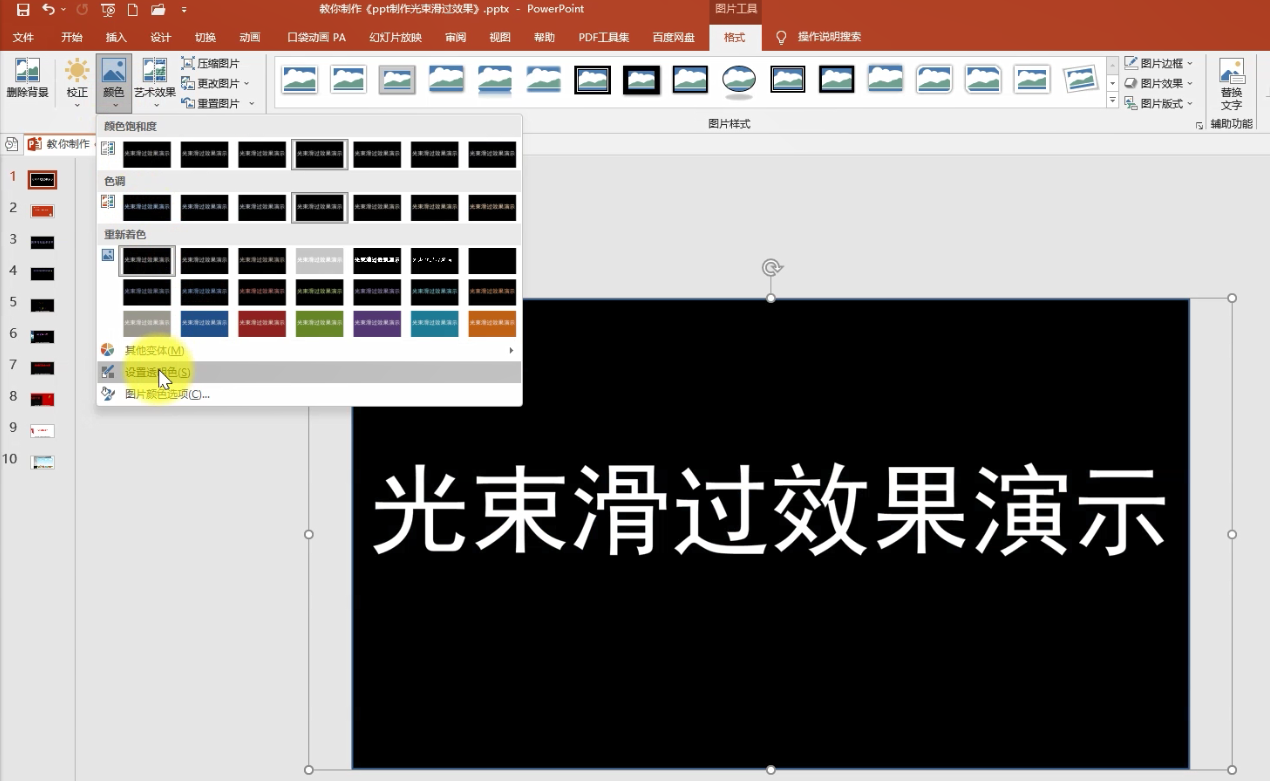
Task: Select slide 5 thumbnail
Action: (42, 305)
